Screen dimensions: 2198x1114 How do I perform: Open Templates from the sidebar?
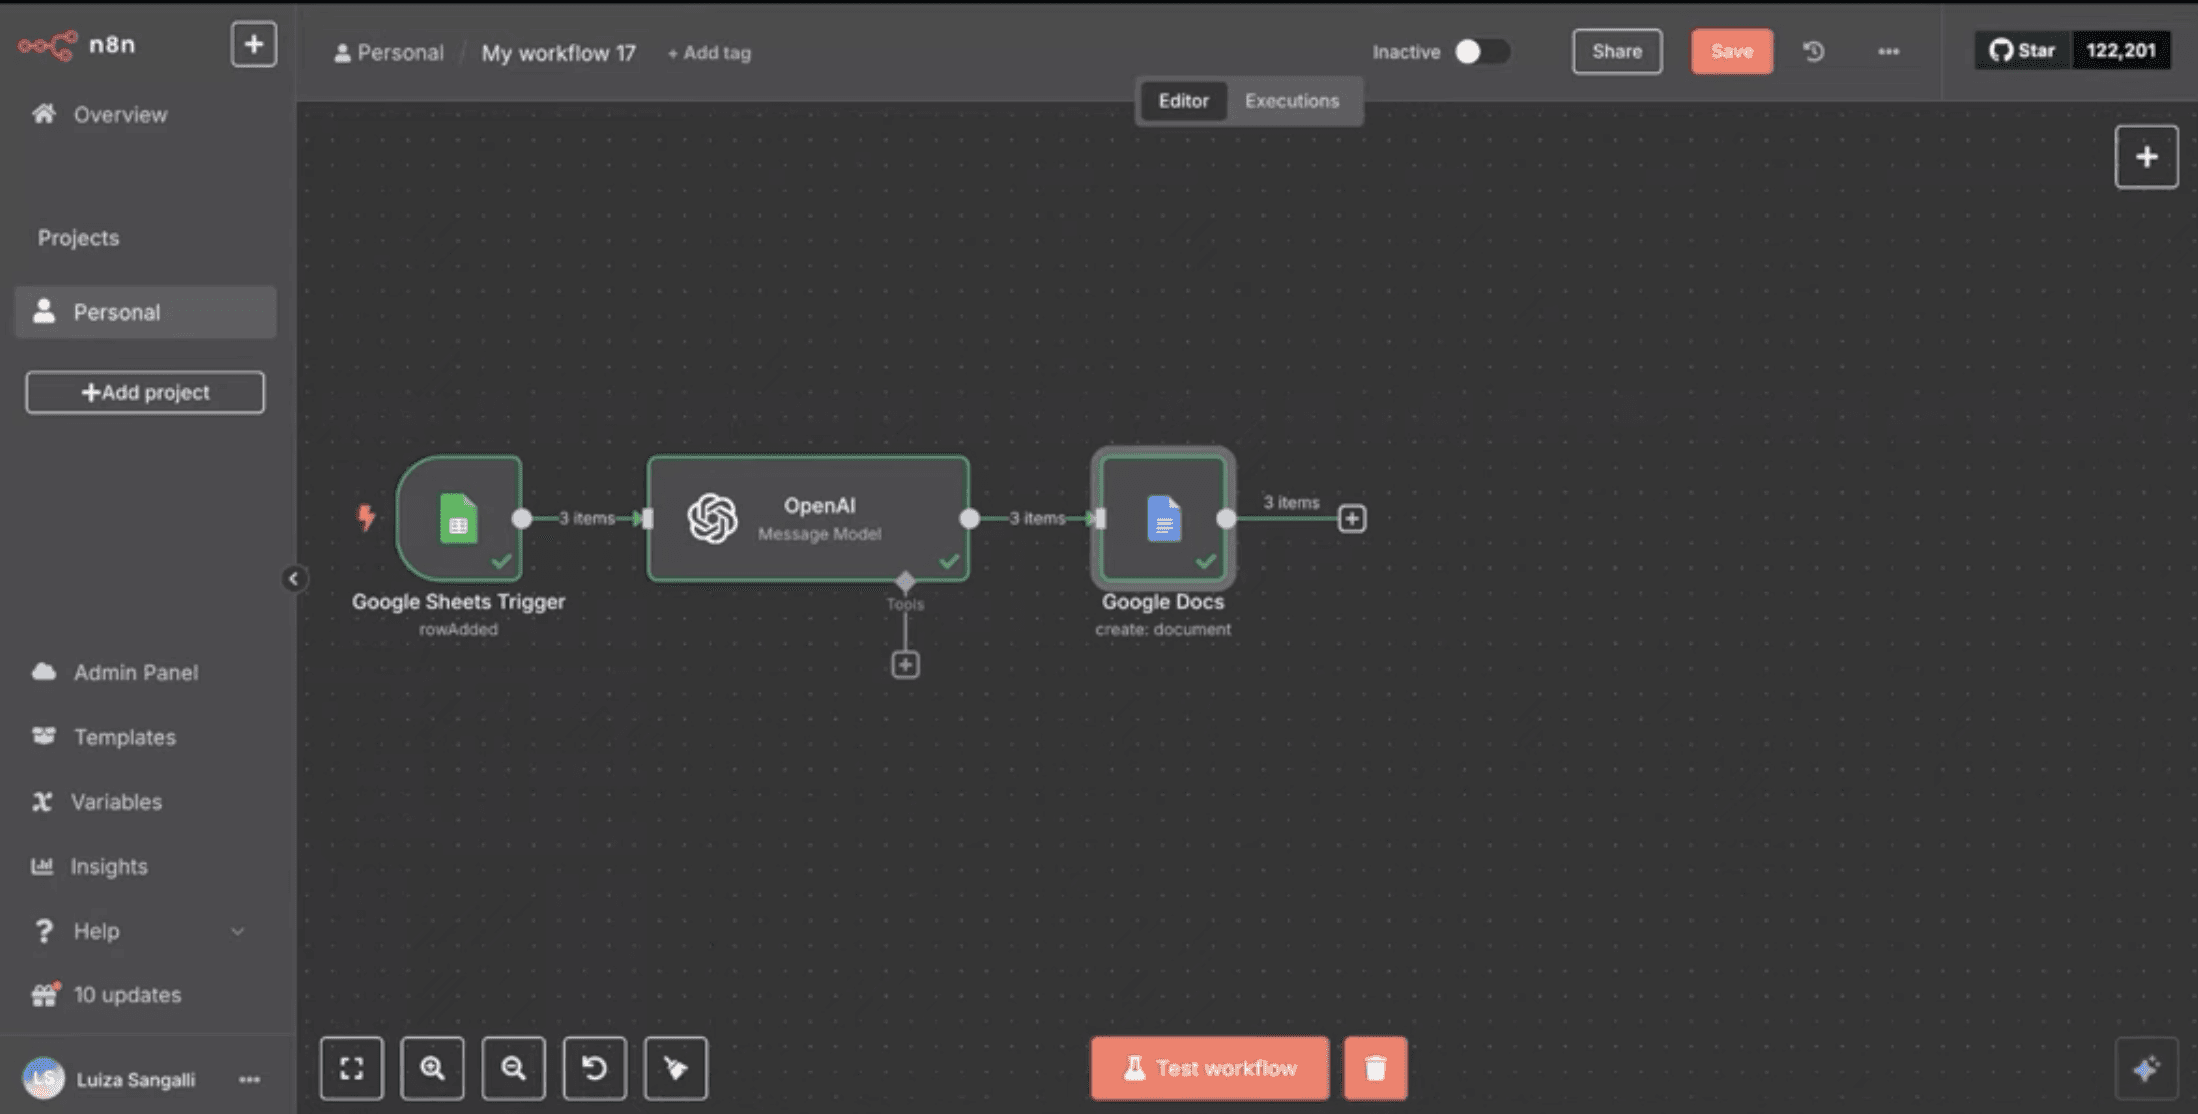[x=124, y=737]
